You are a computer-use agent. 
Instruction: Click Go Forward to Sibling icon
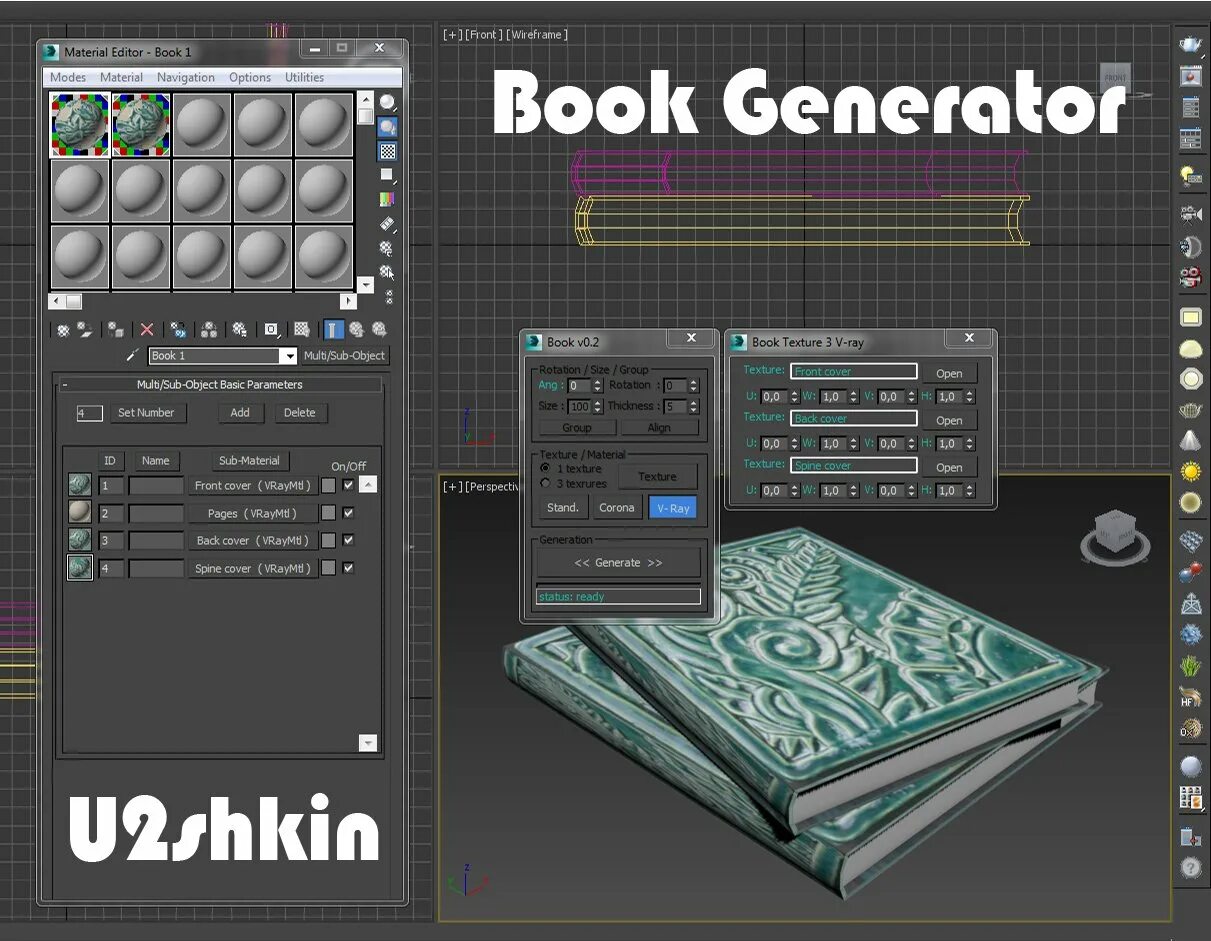(380, 330)
